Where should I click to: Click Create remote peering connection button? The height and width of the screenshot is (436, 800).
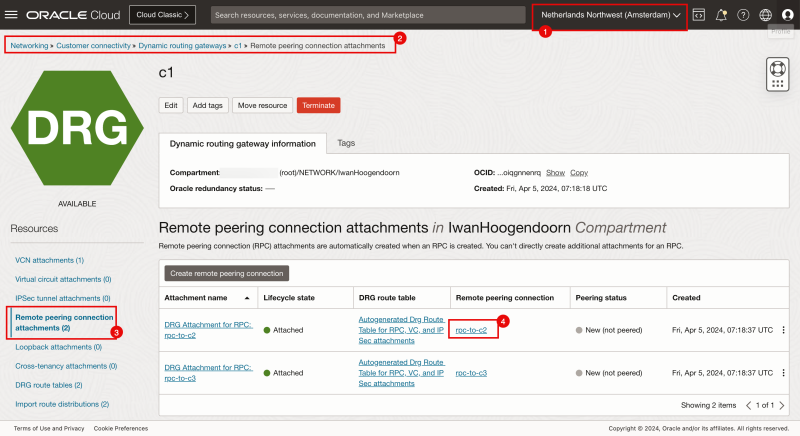[226, 273]
